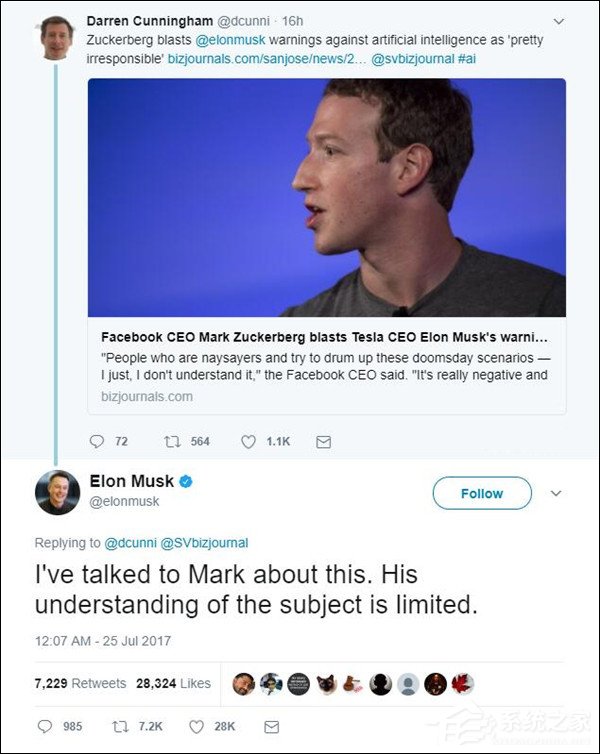600x754 pixels.
Task: View the 7,229 Retweets list
Action: coord(80,683)
